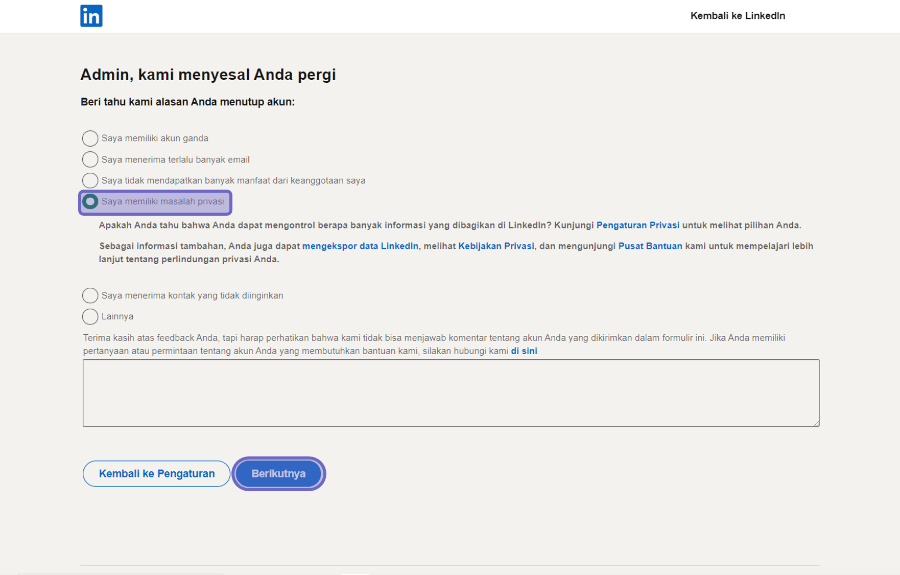Open 'mengekspor data LinkedIn' link

click(360, 246)
